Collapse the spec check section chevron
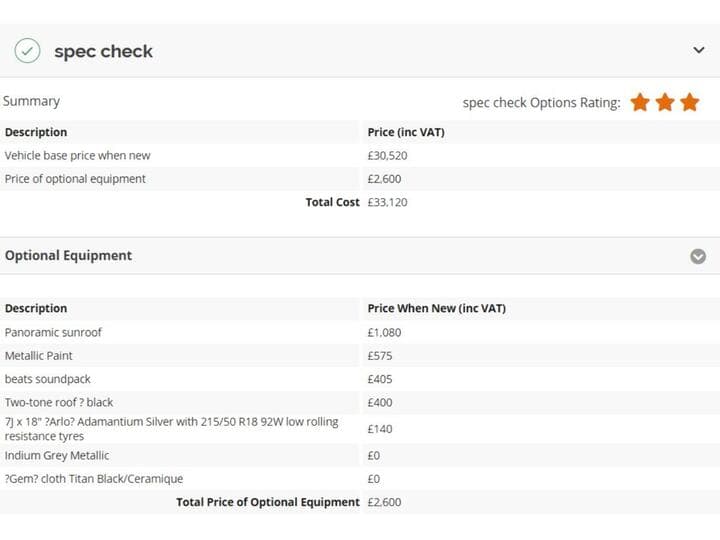Viewport: 720px width, 540px height. point(698,50)
